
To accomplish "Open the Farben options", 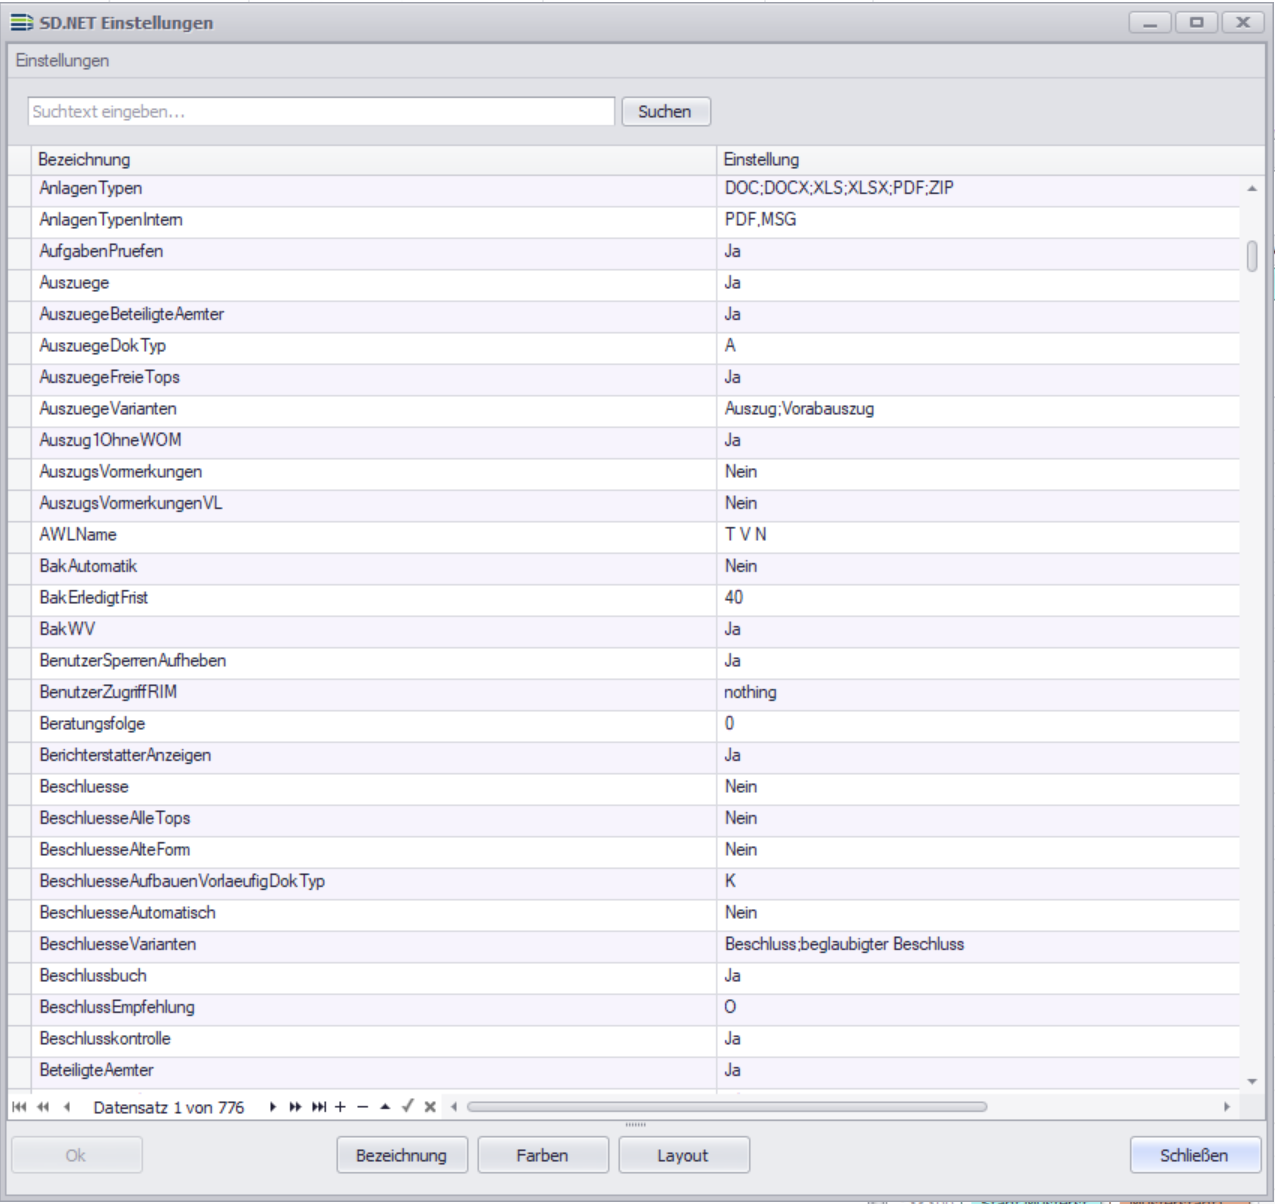I will tap(542, 1155).
